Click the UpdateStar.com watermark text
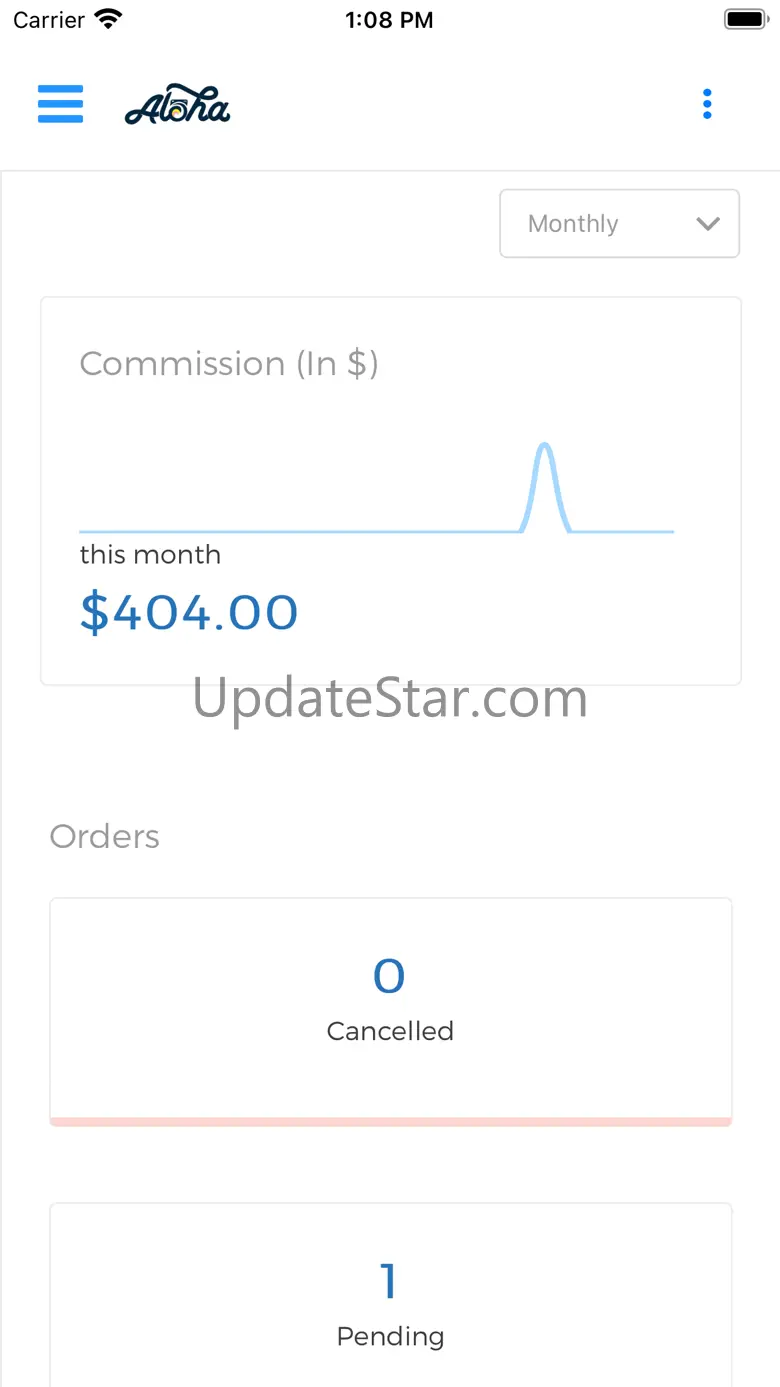Viewport: 780px width, 1387px height. (389, 698)
